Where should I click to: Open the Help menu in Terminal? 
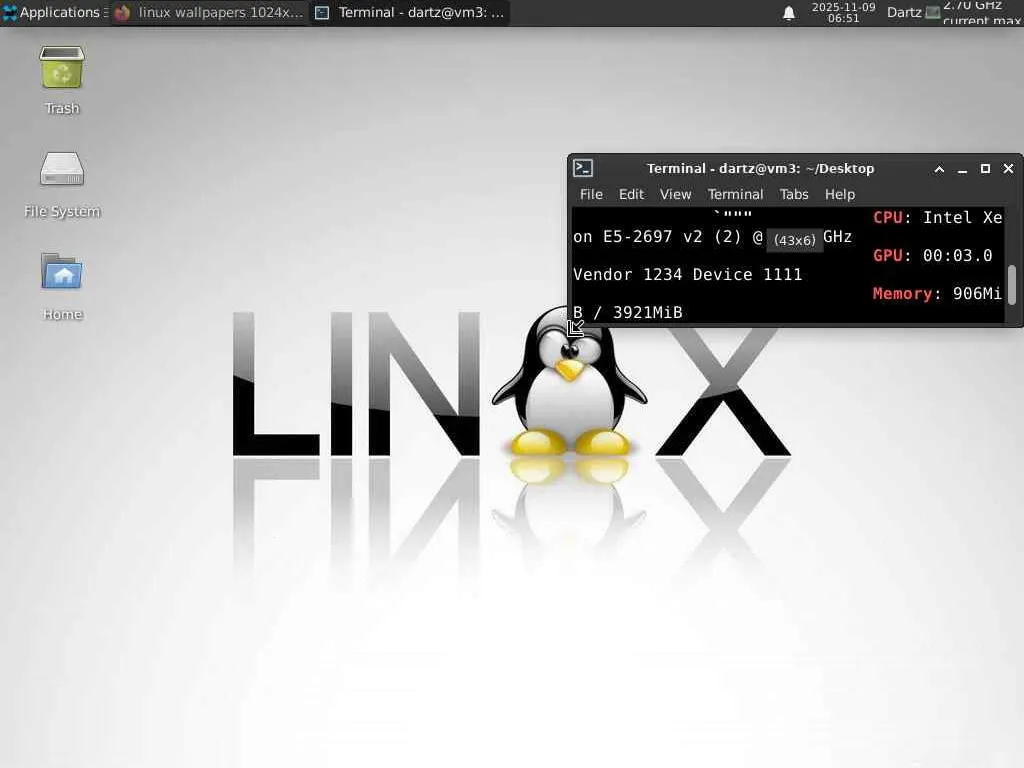click(x=839, y=195)
